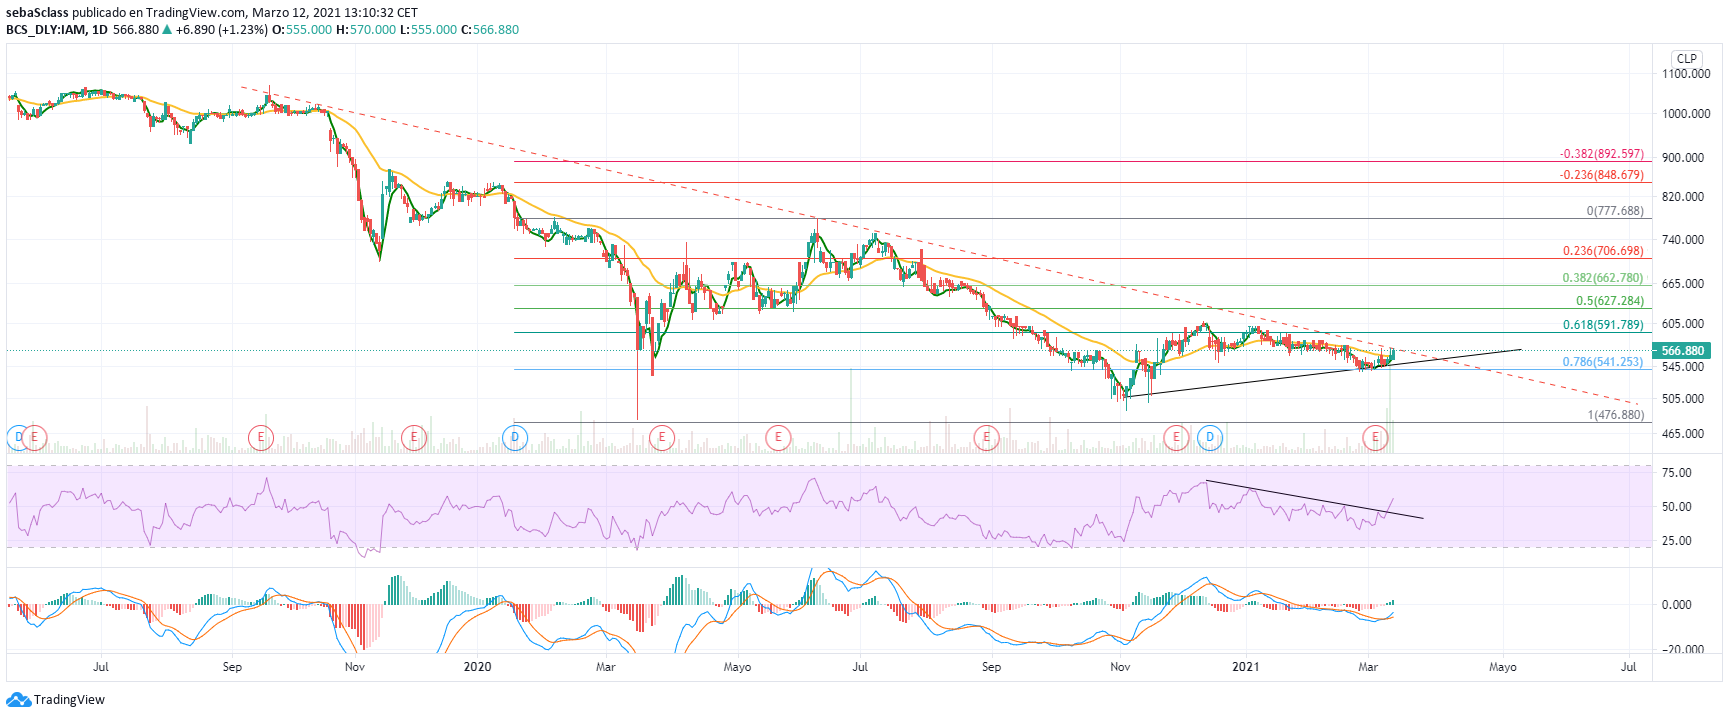Click the C:566.880 close value in header
Viewport: 1729px width, 718px height.
490,30
